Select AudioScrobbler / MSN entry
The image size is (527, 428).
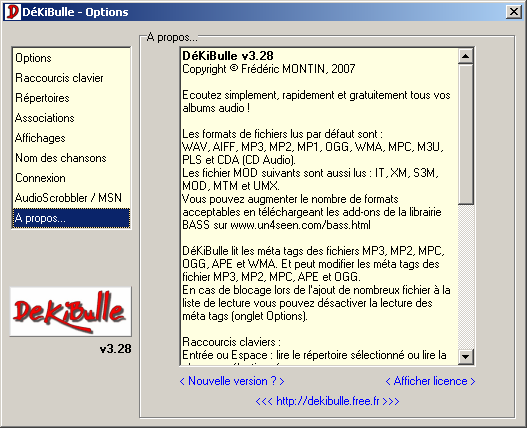(x=71, y=198)
